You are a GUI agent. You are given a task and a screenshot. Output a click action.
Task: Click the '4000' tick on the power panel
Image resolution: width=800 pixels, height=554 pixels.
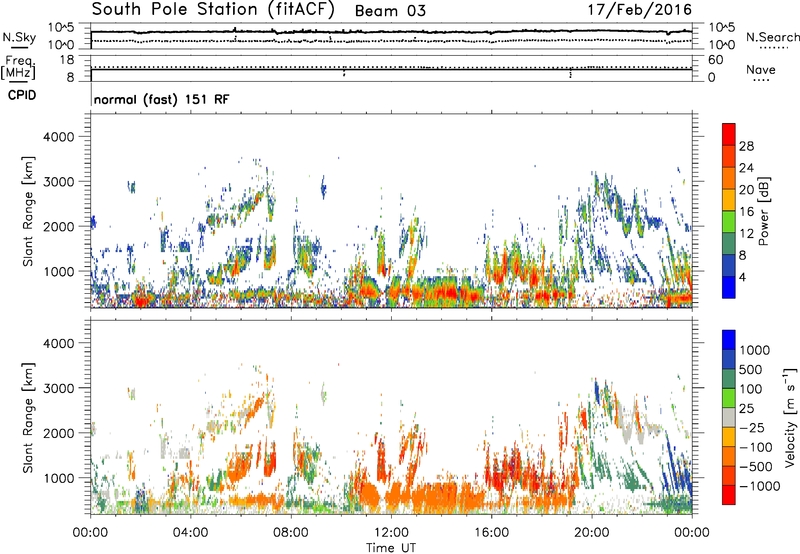point(58,137)
